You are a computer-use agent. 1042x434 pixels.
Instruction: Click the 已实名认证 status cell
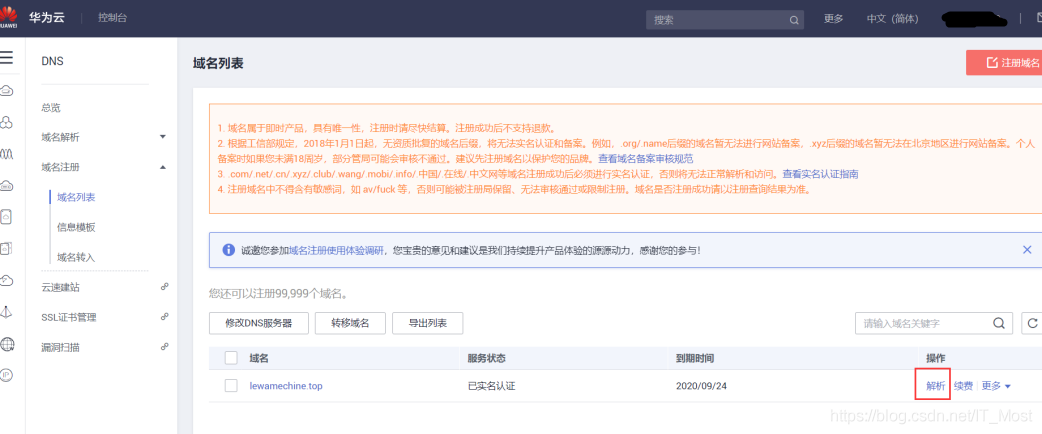click(491, 385)
